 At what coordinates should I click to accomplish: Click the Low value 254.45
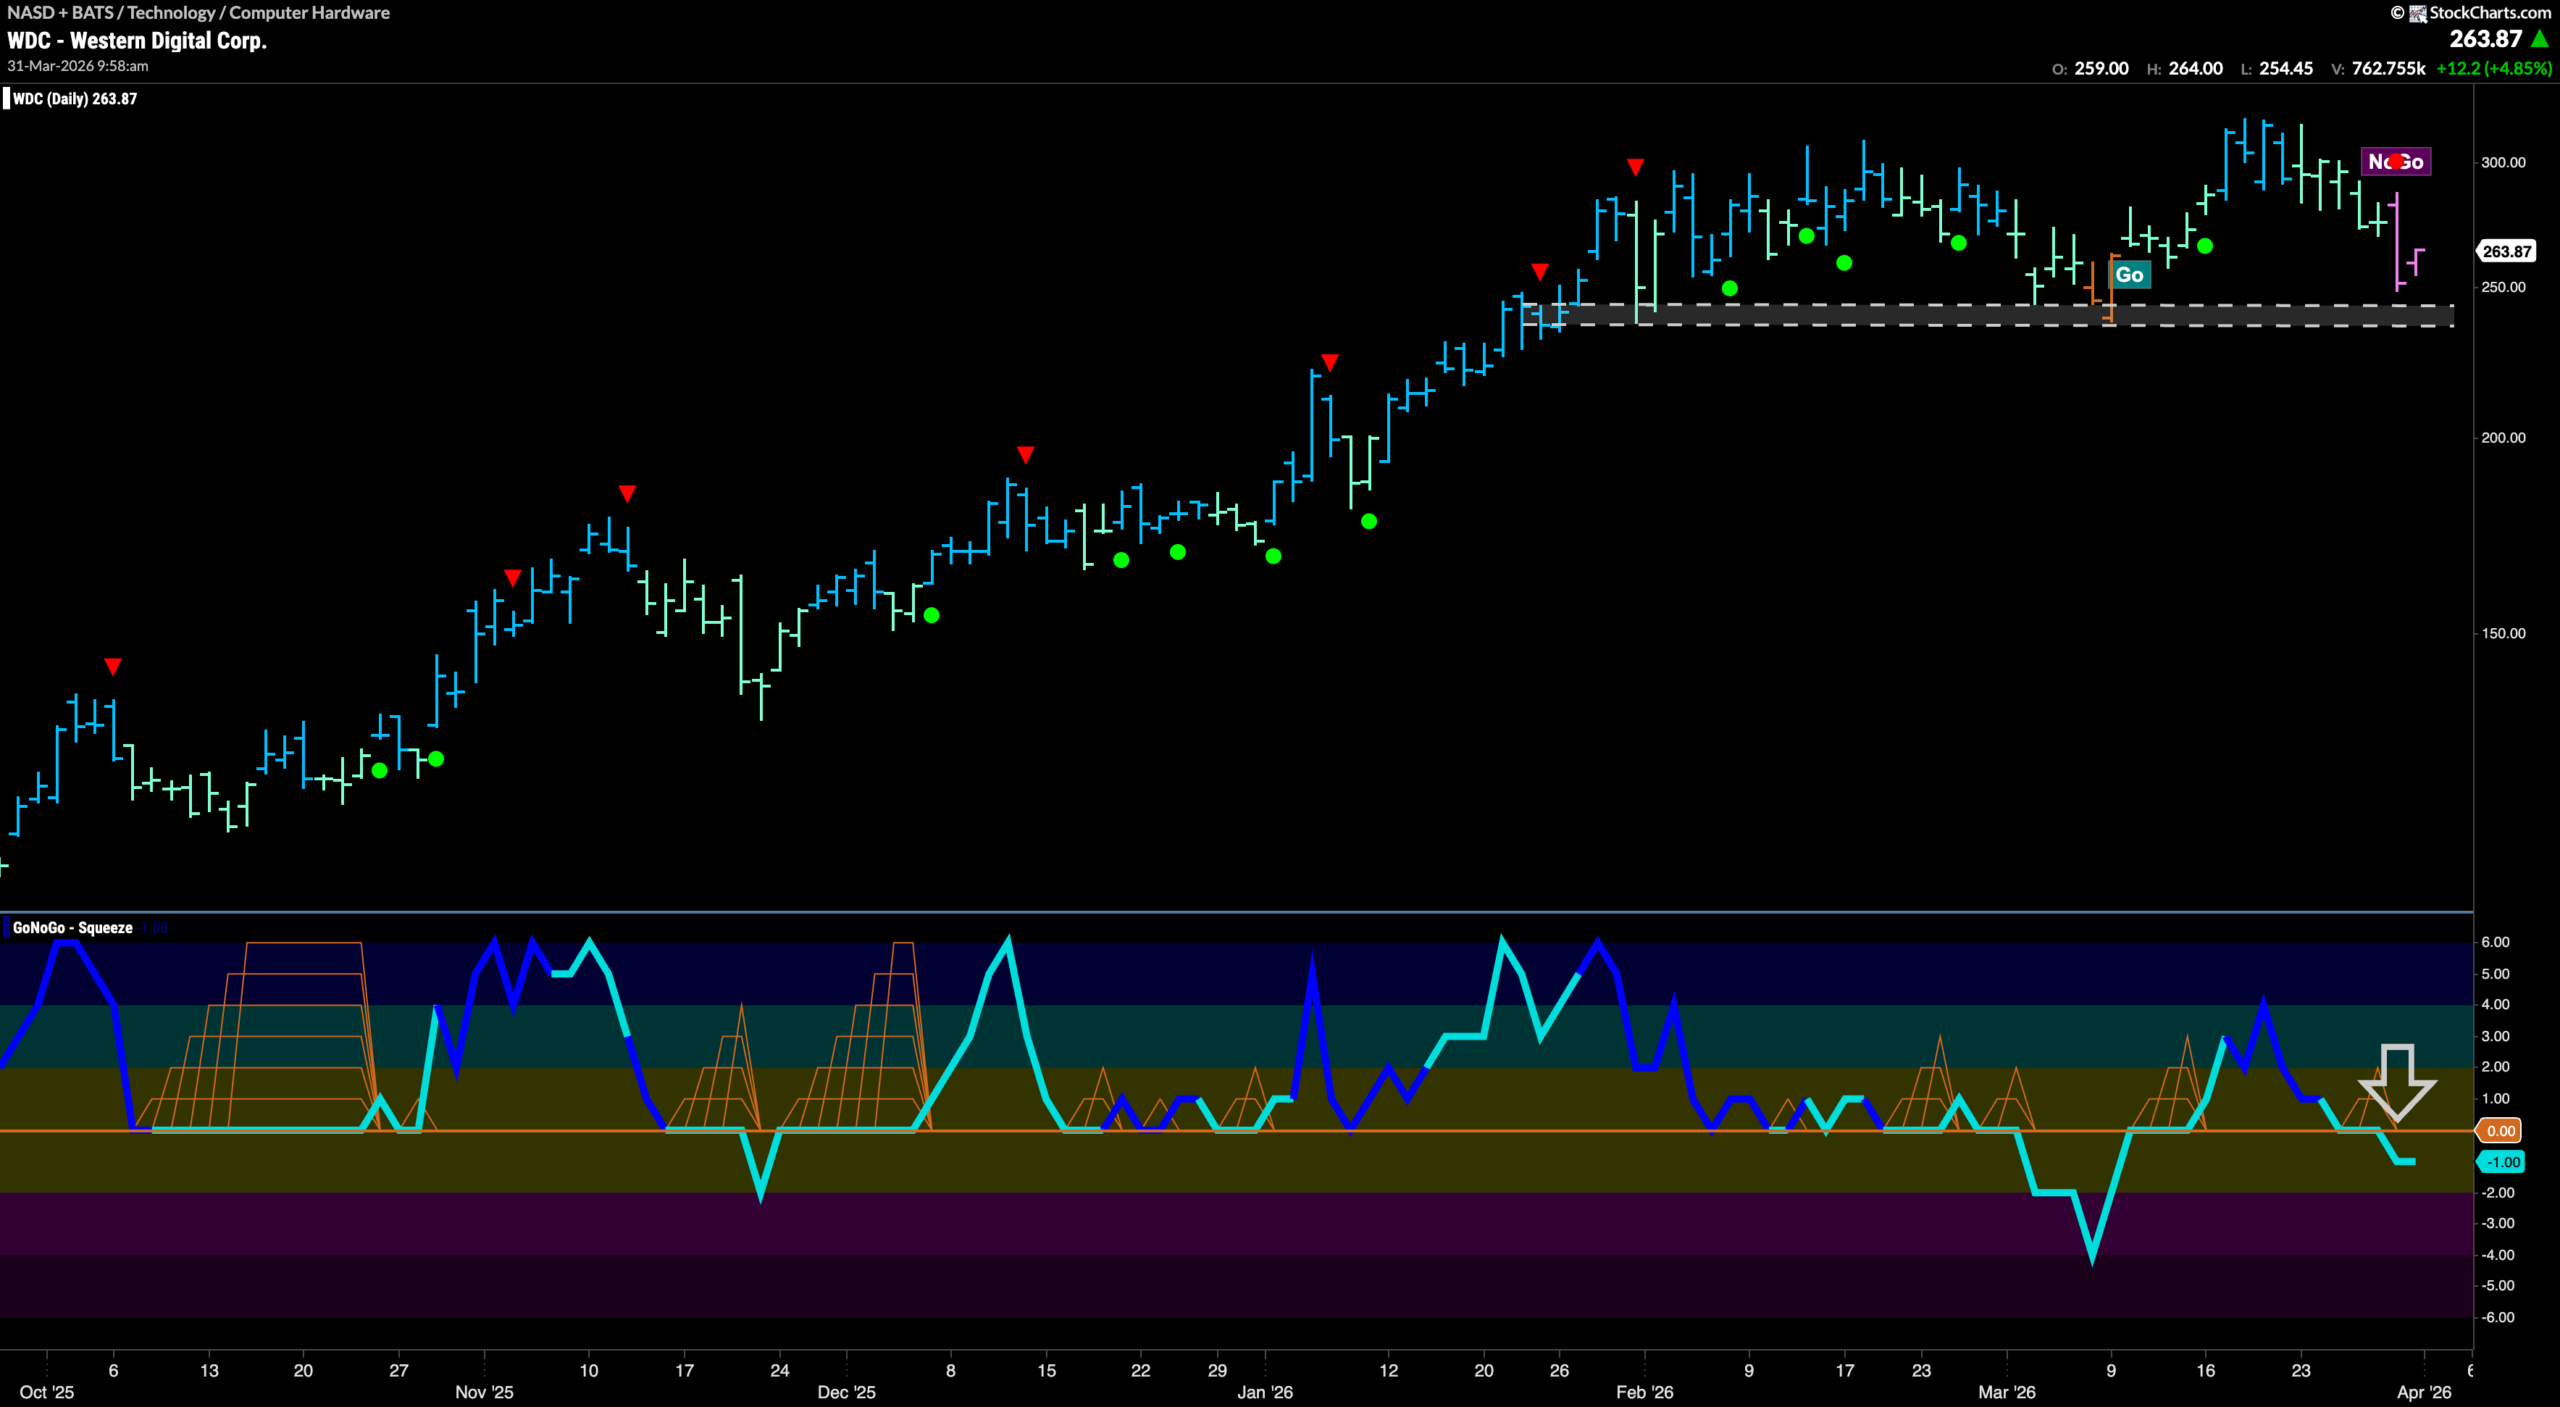click(2286, 68)
